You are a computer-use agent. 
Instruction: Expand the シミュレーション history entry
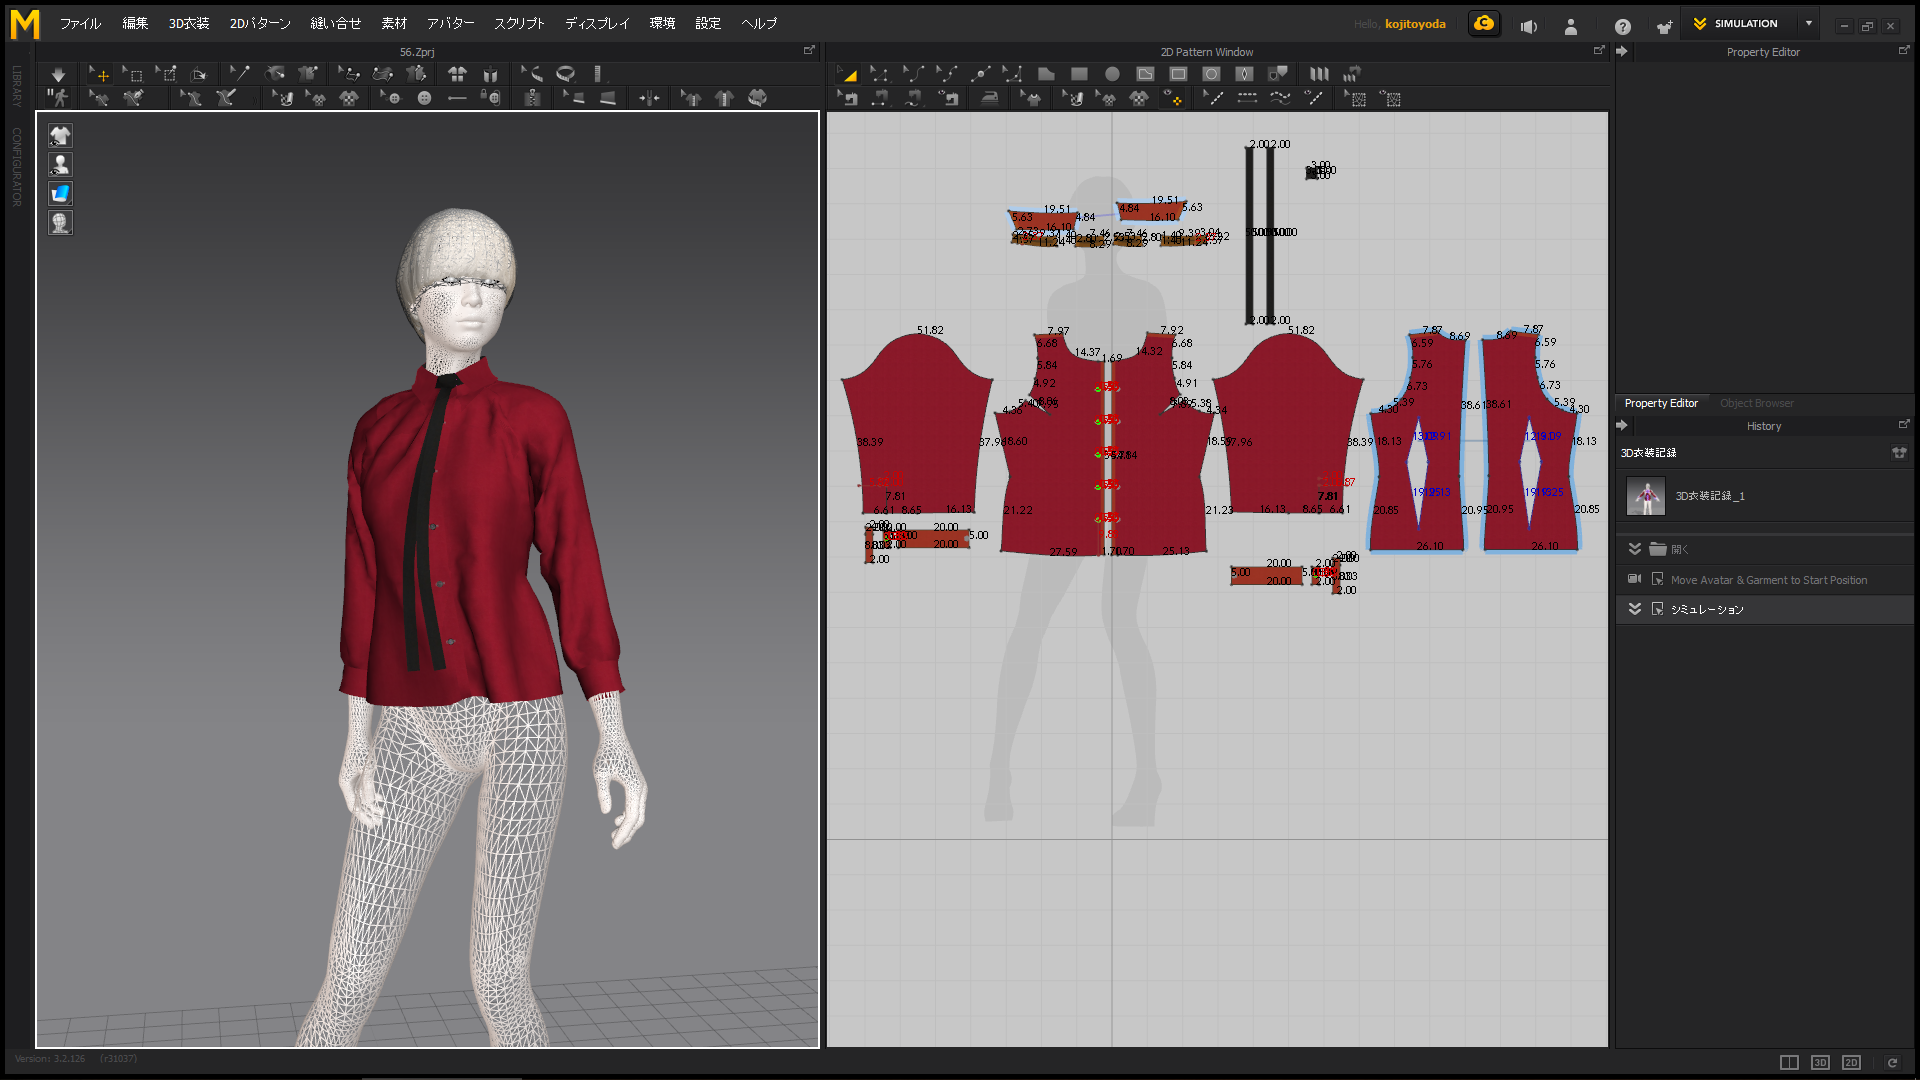click(1635, 609)
